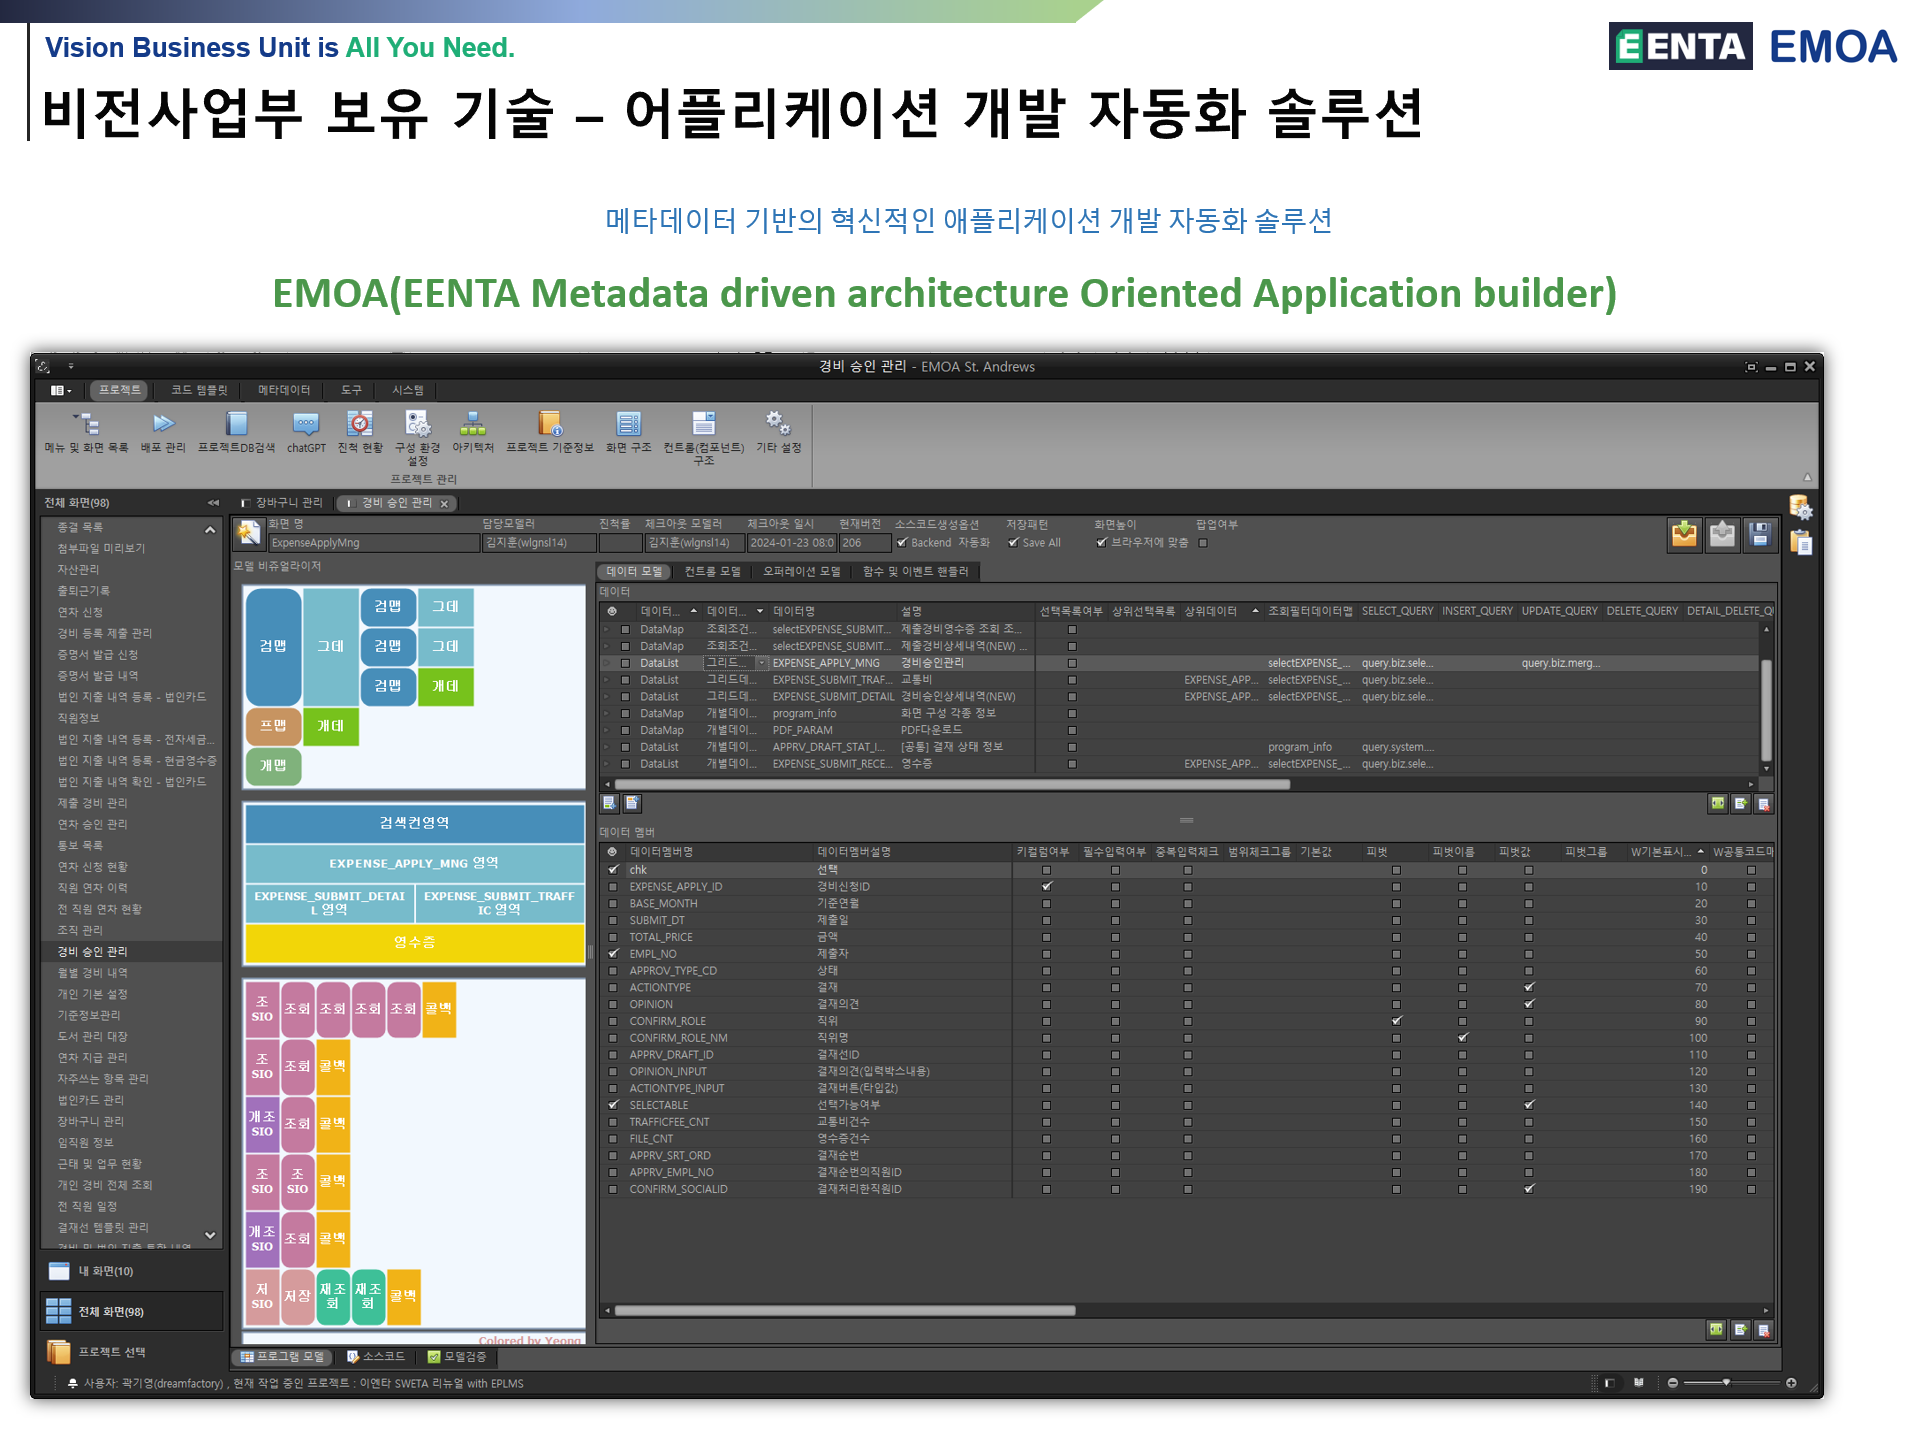The width and height of the screenshot is (1921, 1435).
Task: Toggle 키컬럼여부 checkbox for EXPENSE_APPLY_ID
Action: click(1046, 887)
